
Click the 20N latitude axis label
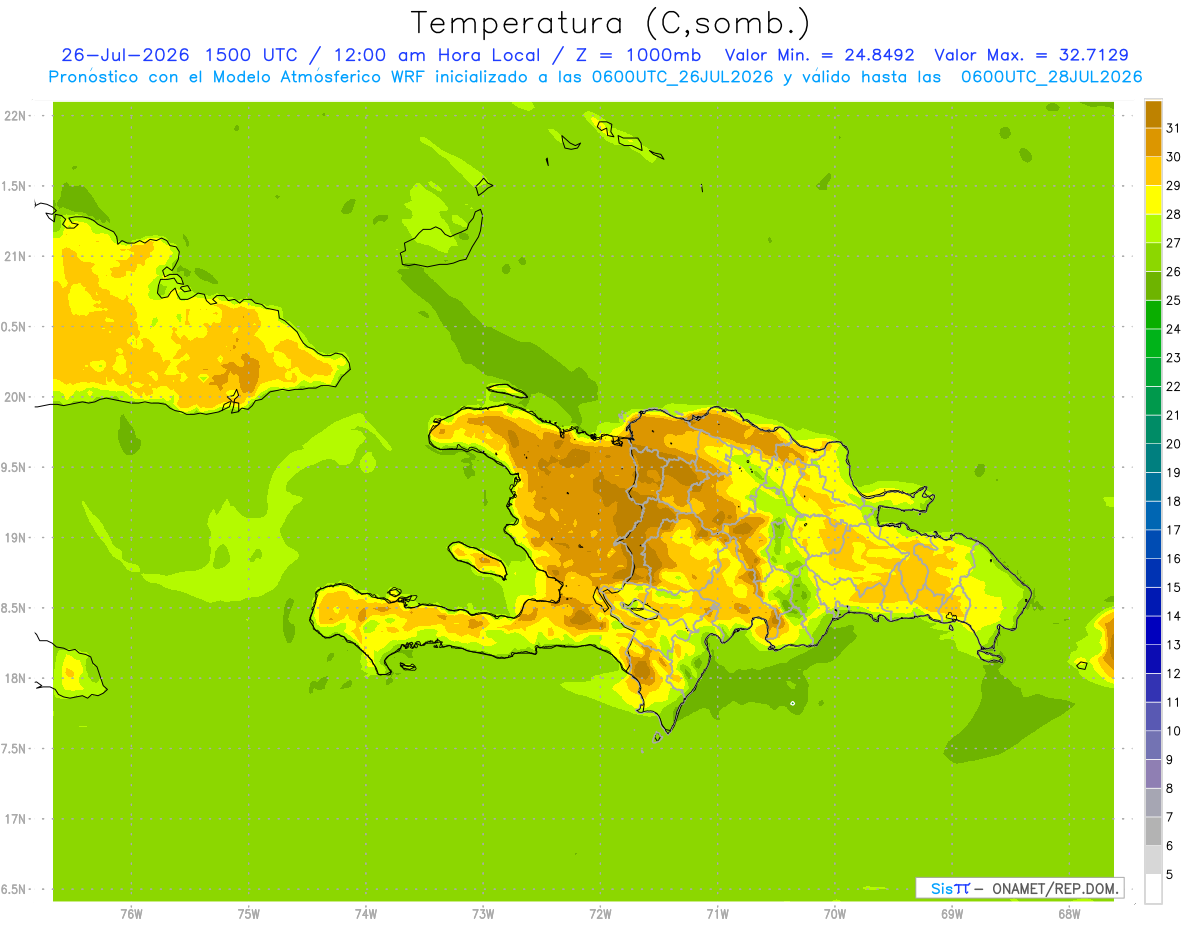pyautogui.click(x=16, y=397)
